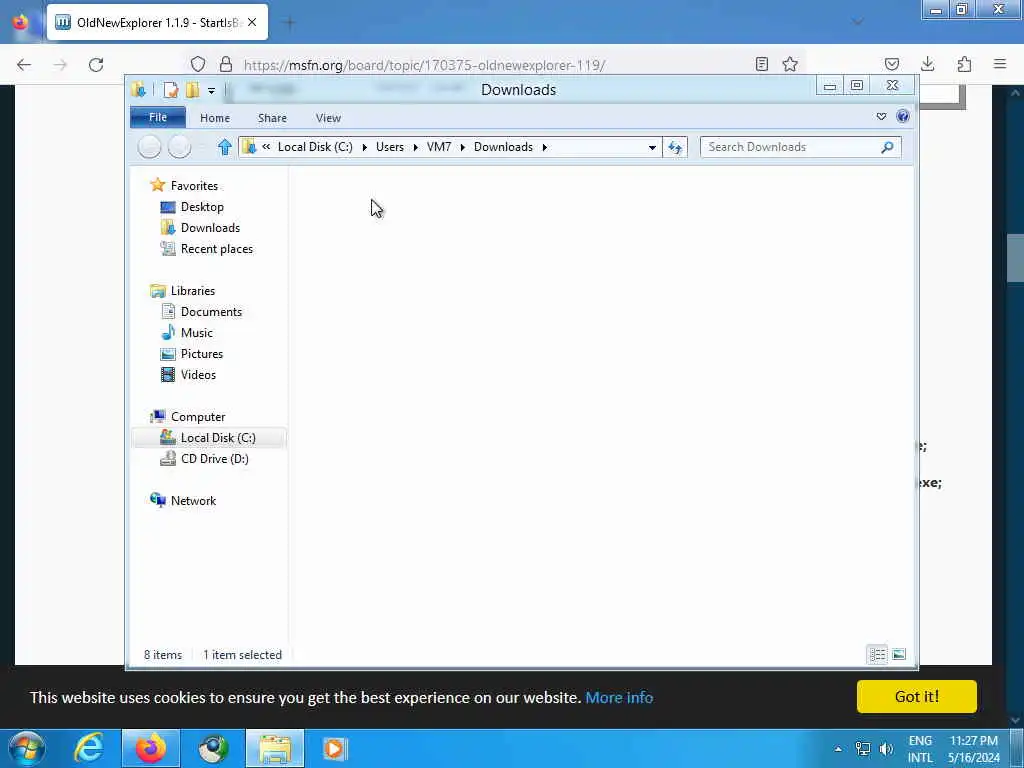Open Firefox hamburger application menu

pos(1000,64)
